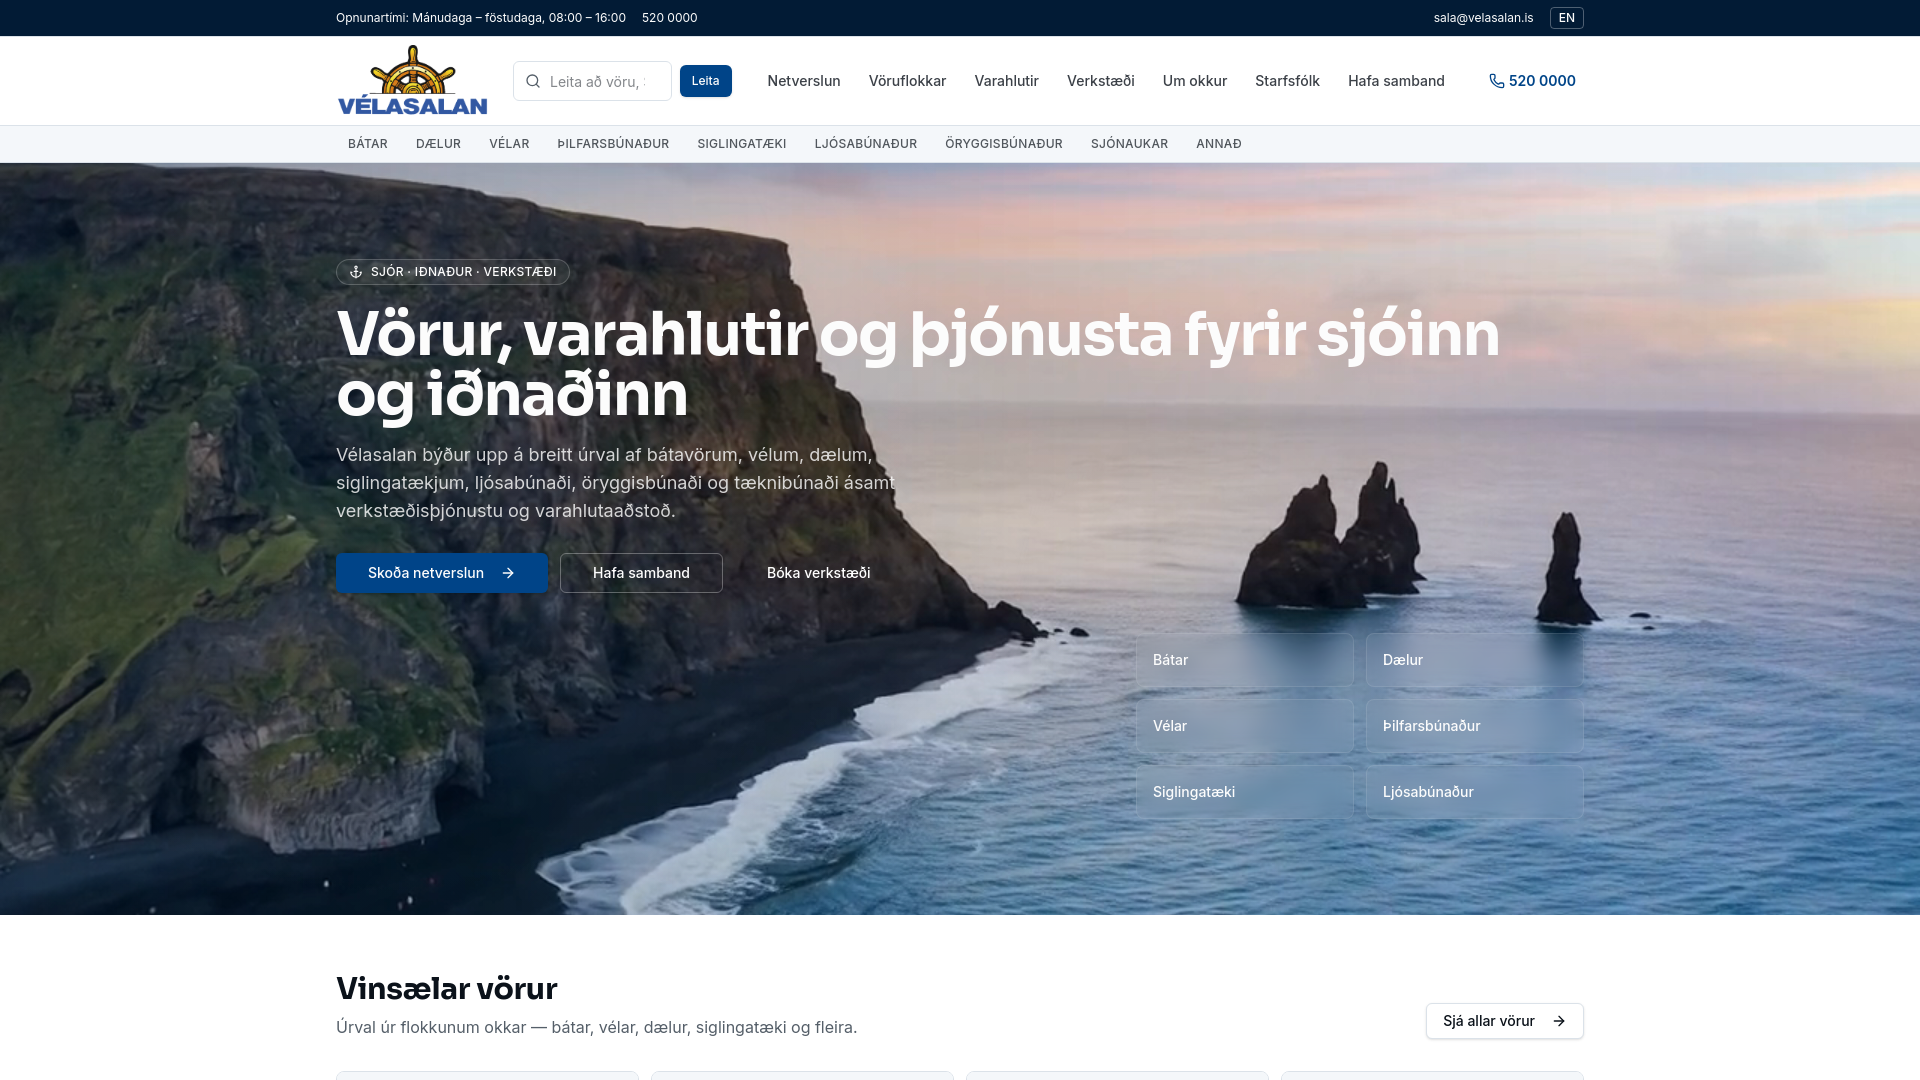Open the Verkstæði navigation item
Viewport: 1920px width, 1080px height.
pyautogui.click(x=1100, y=81)
